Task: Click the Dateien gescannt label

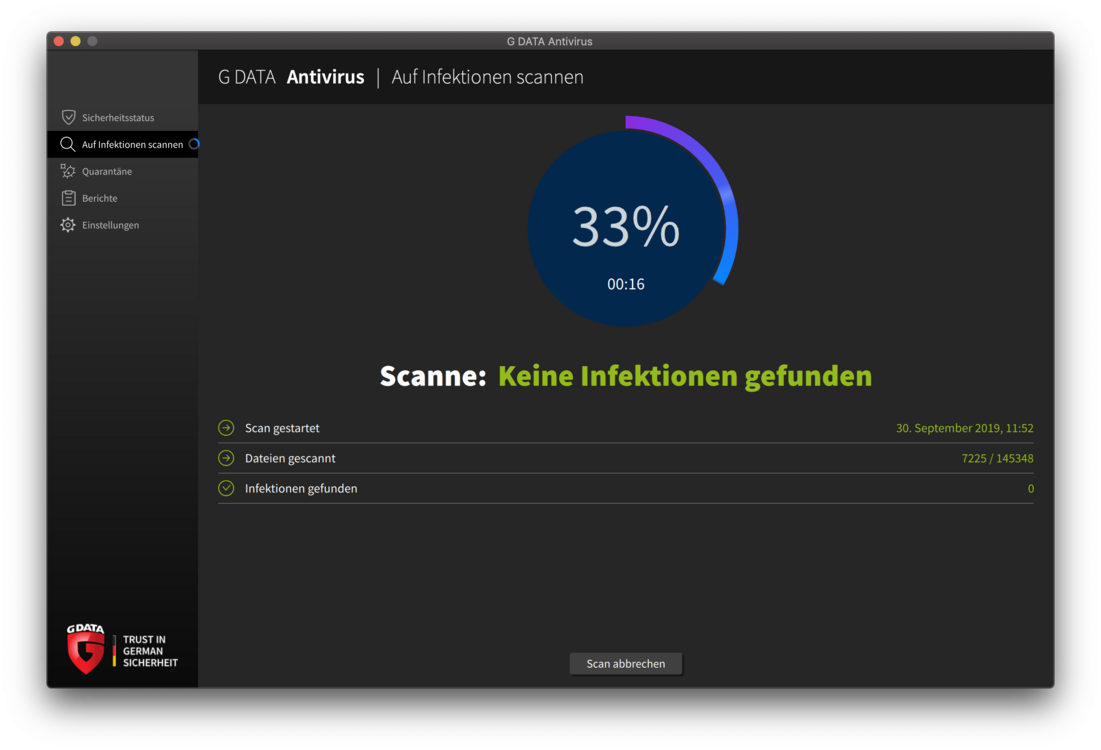Action: tap(290, 458)
